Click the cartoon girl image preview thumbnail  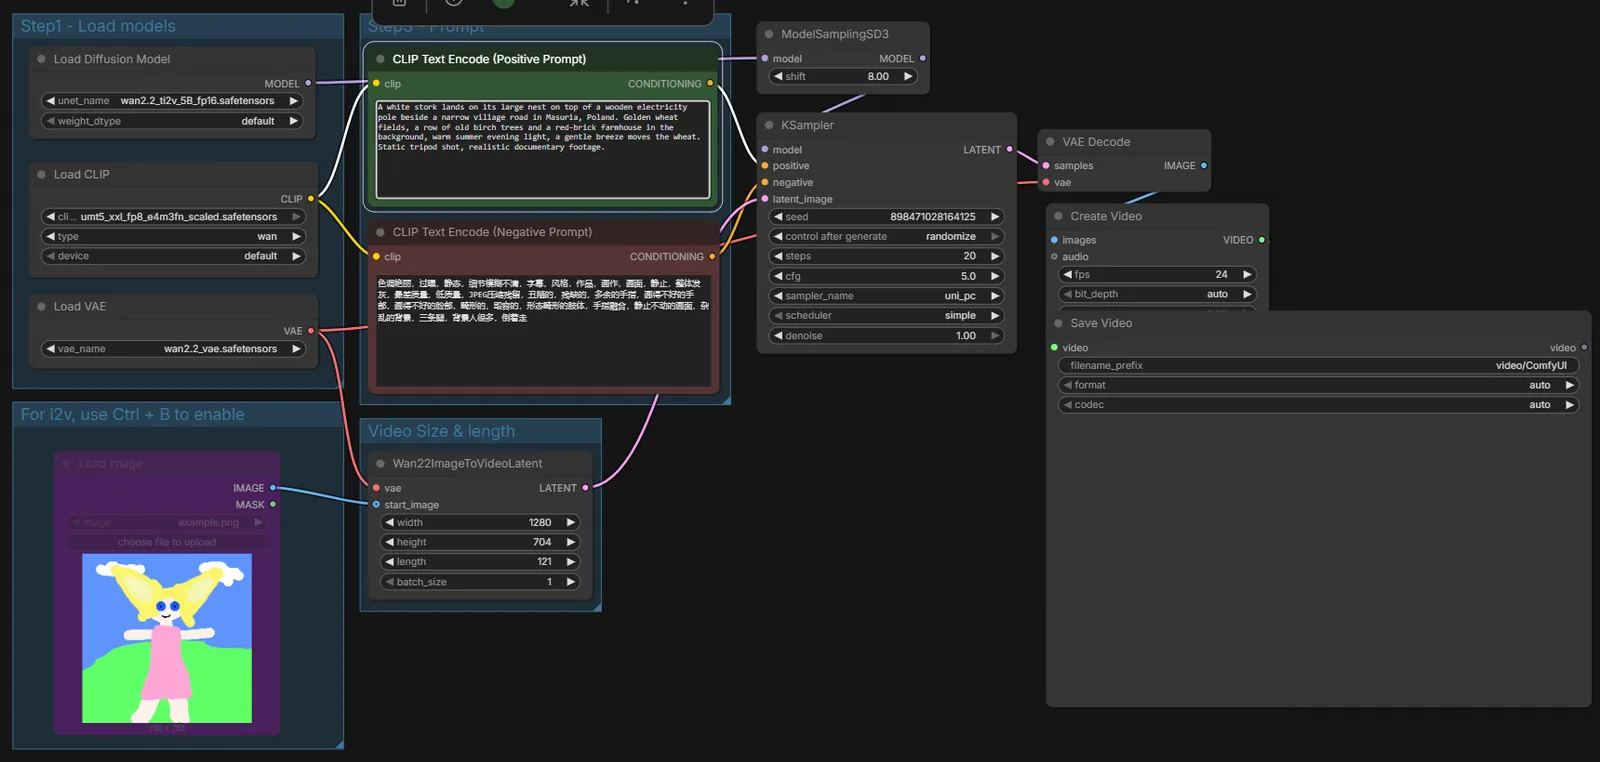(x=167, y=638)
